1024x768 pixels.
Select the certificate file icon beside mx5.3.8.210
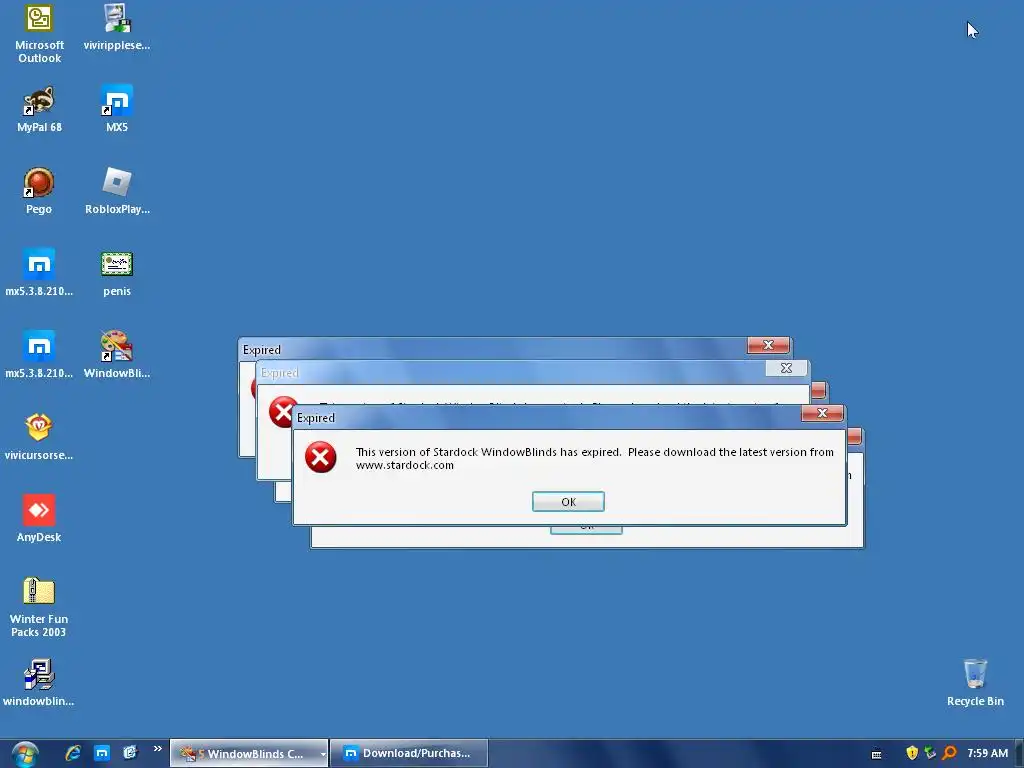[117, 274]
